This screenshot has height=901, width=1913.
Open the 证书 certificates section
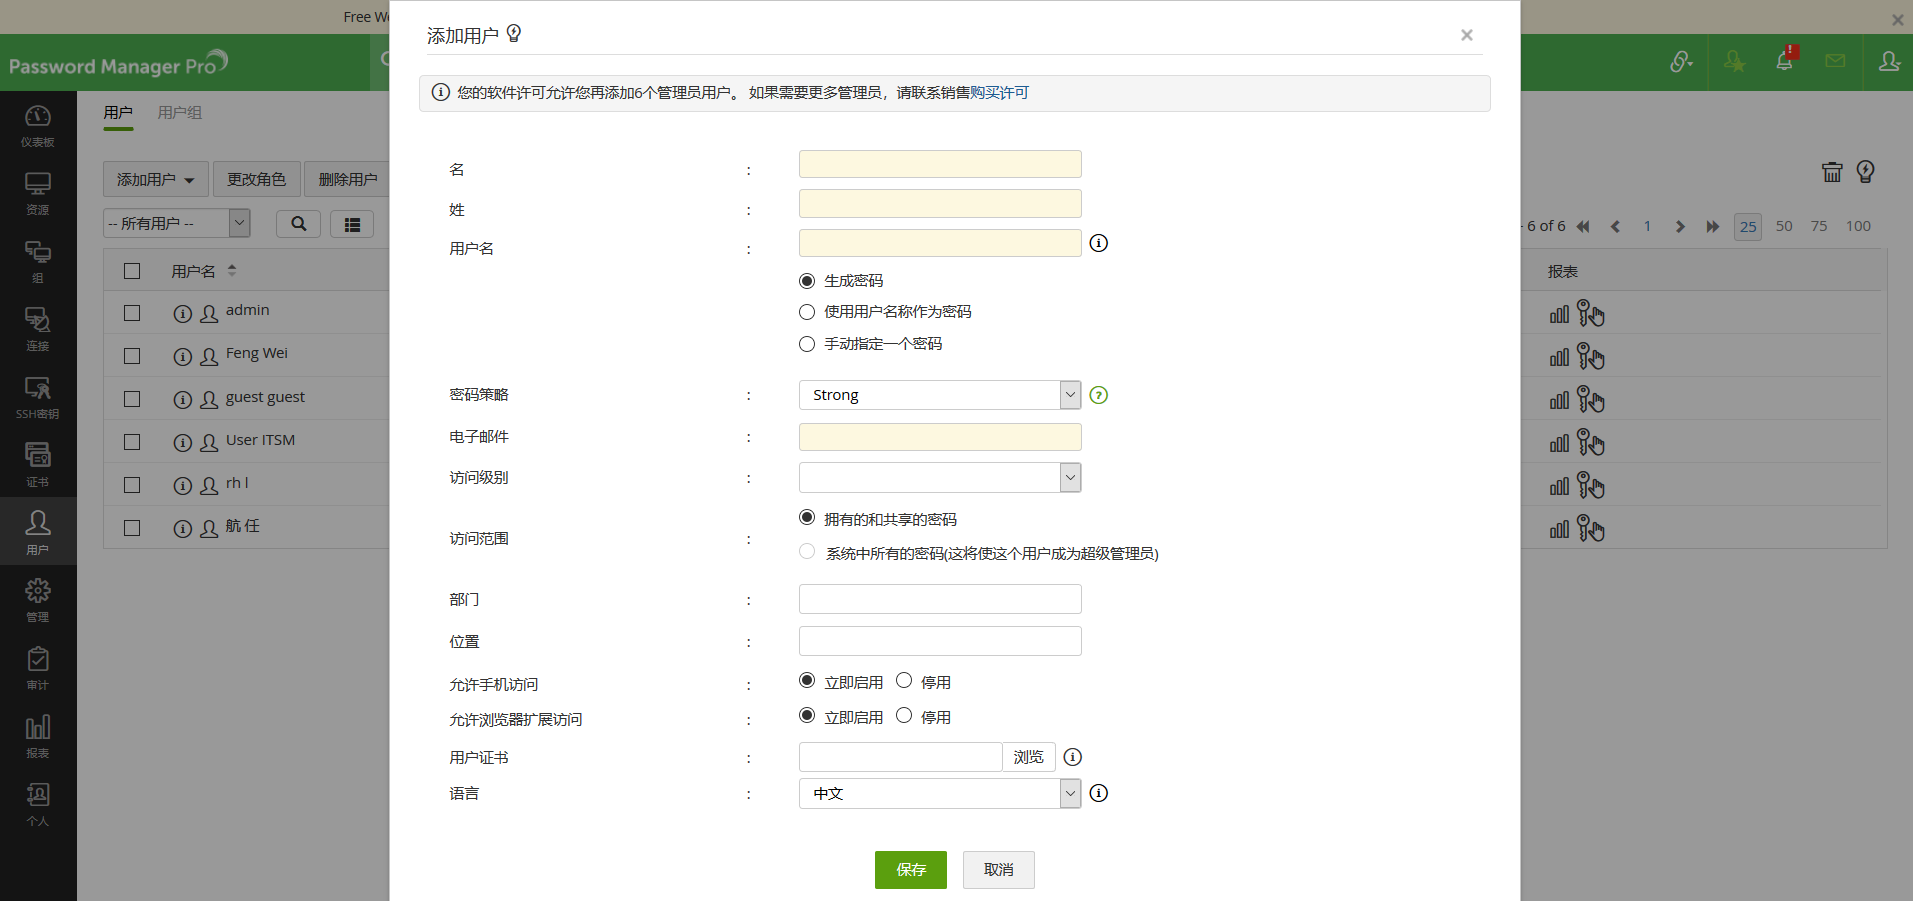click(38, 465)
